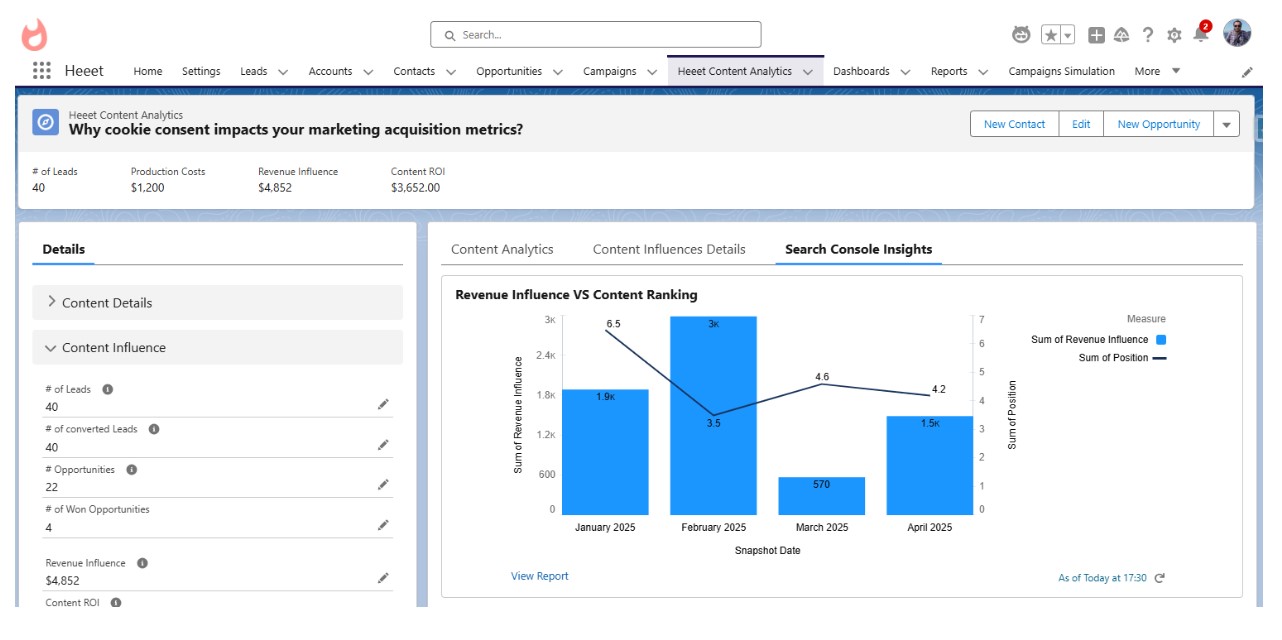Open the Global Actions plus icon
This screenshot has height=640, width=1282.
(x=1096, y=35)
